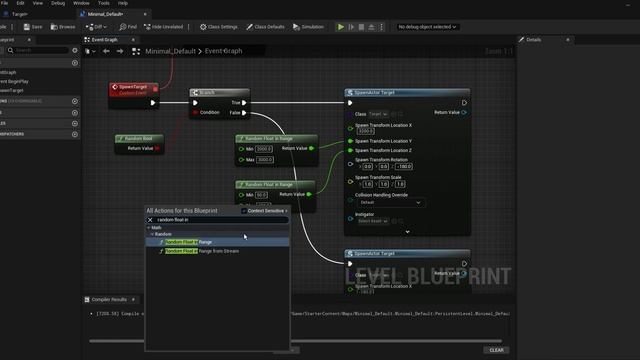Toggle the Context Sensitive checkbox
The width and height of the screenshot is (640, 360).
click(244, 211)
